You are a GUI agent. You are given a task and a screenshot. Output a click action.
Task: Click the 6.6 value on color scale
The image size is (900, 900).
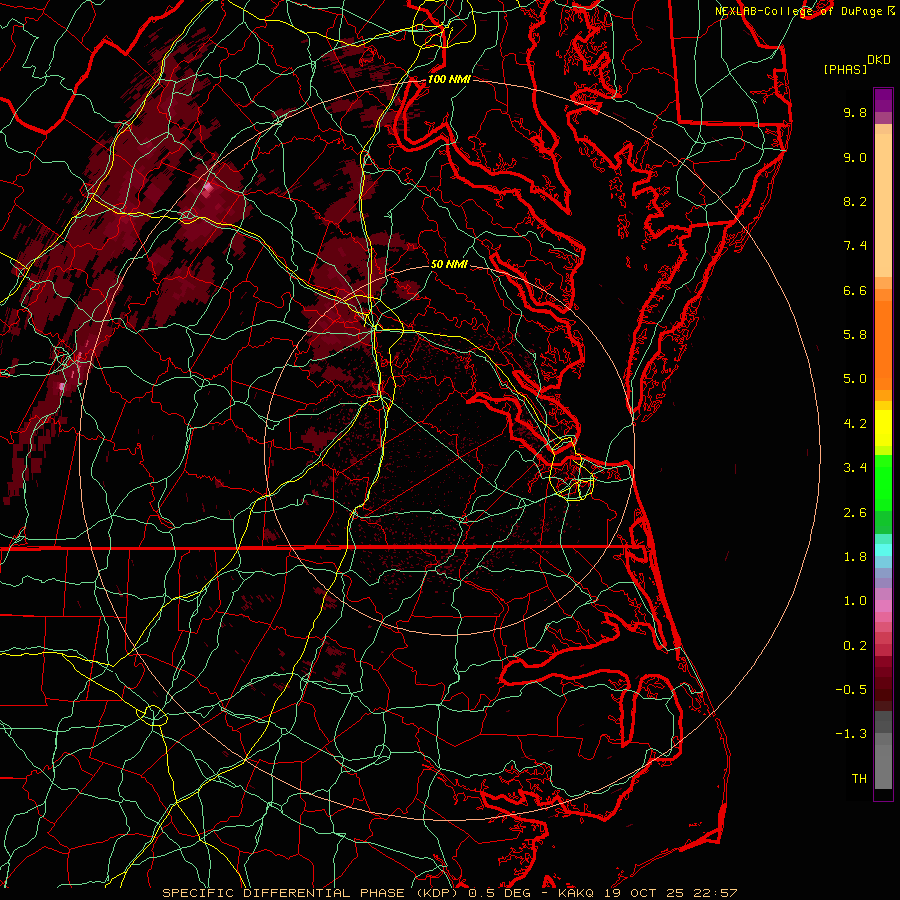(x=855, y=290)
